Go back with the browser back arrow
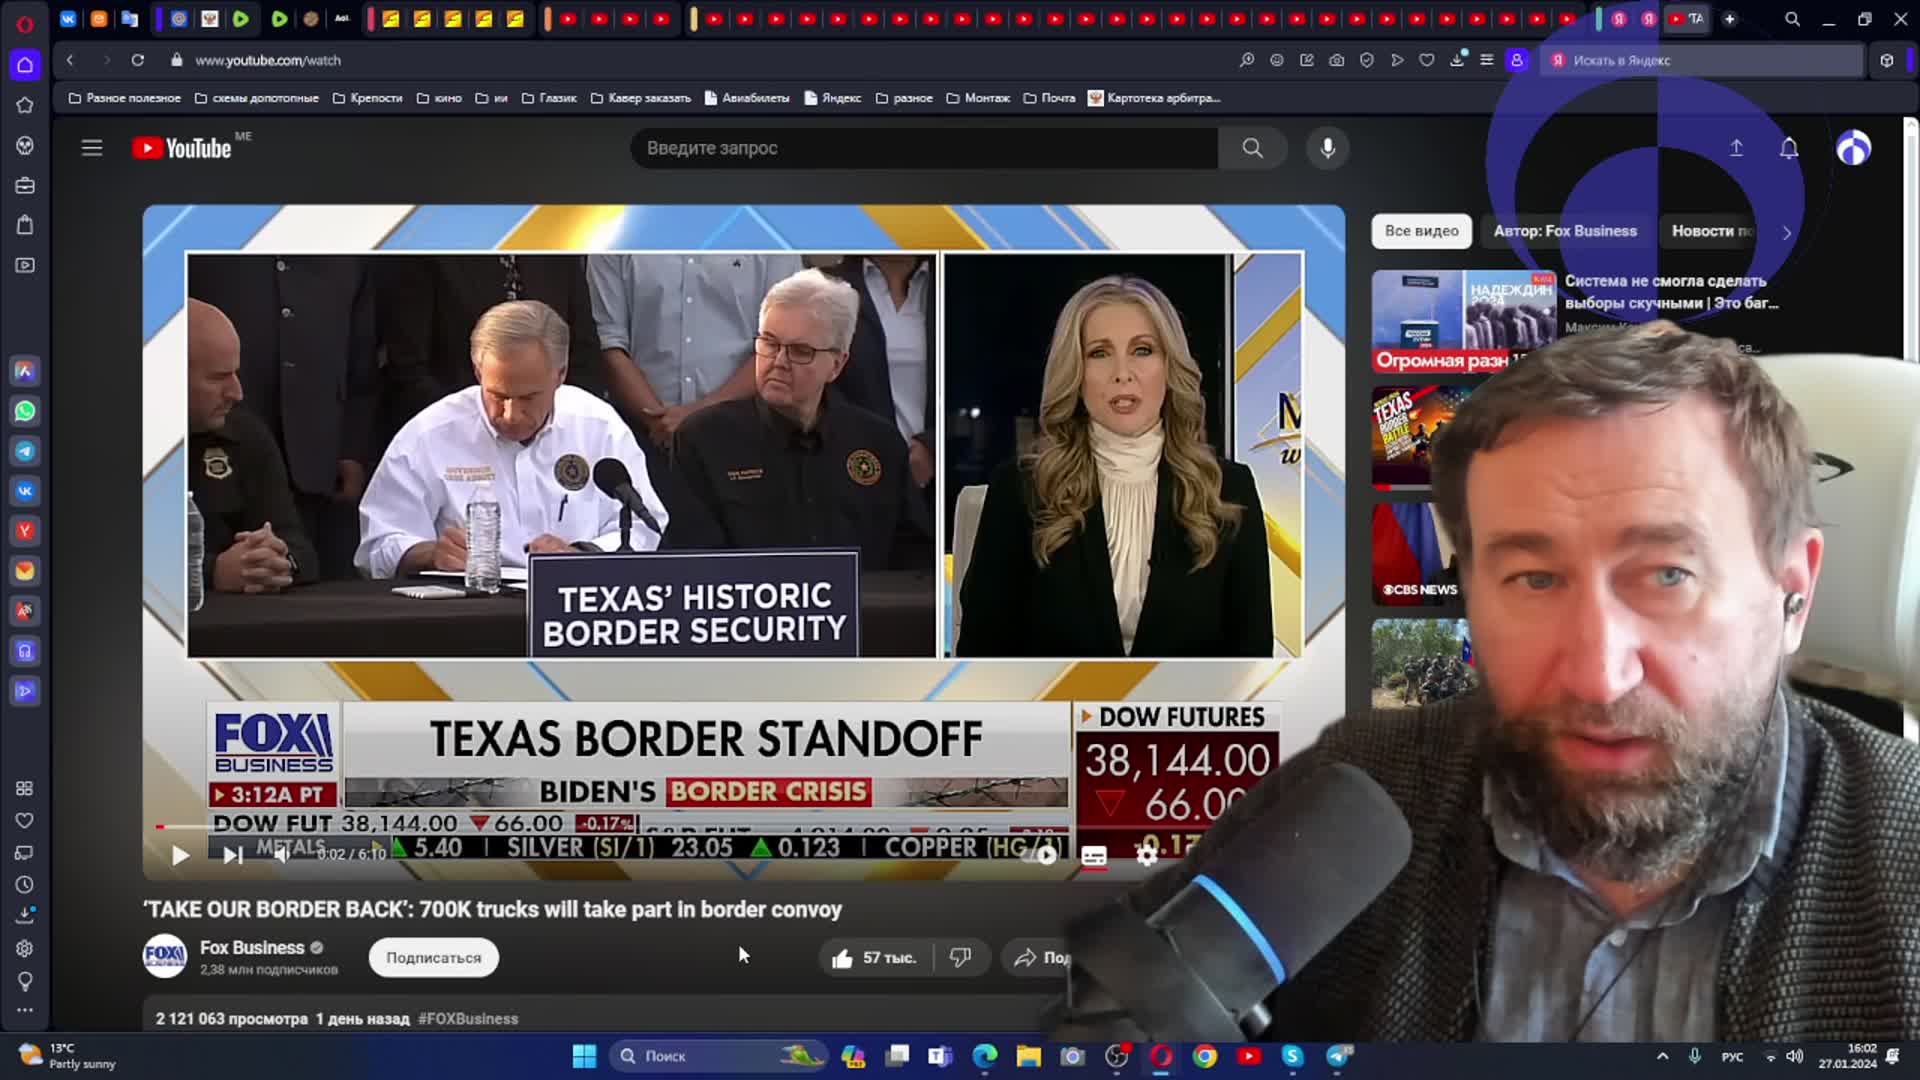 pyautogui.click(x=70, y=60)
